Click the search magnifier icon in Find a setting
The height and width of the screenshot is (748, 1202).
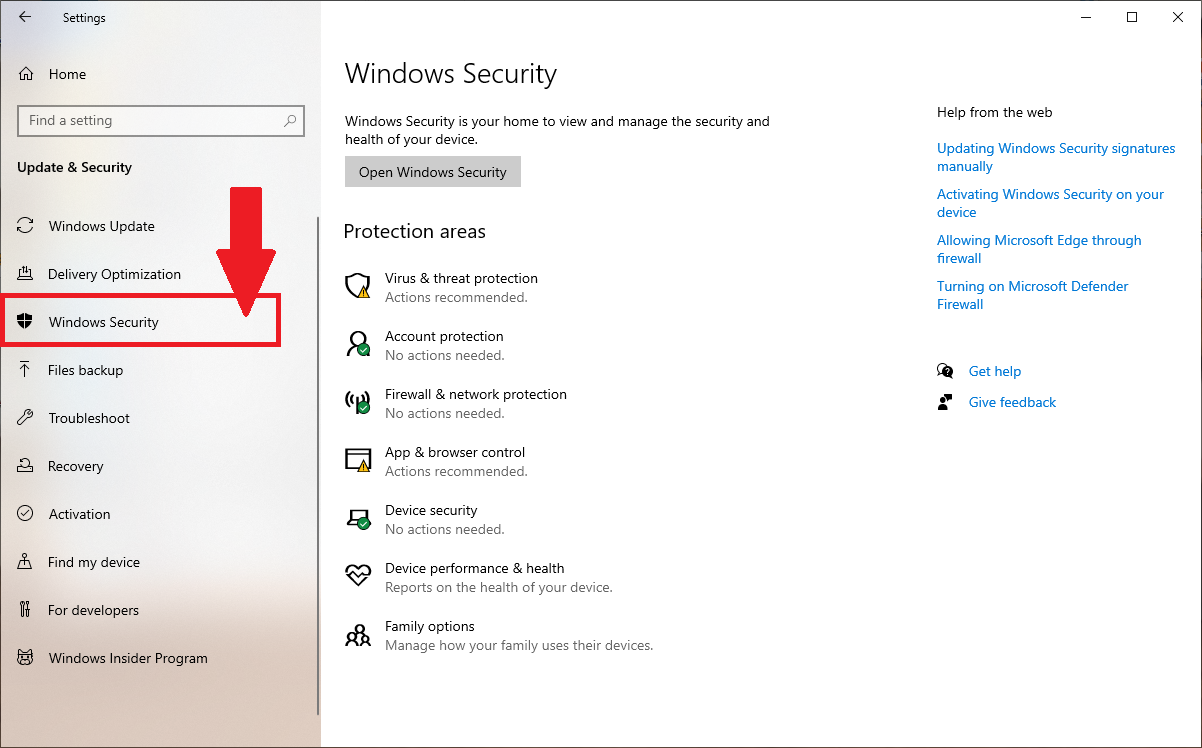tap(290, 121)
